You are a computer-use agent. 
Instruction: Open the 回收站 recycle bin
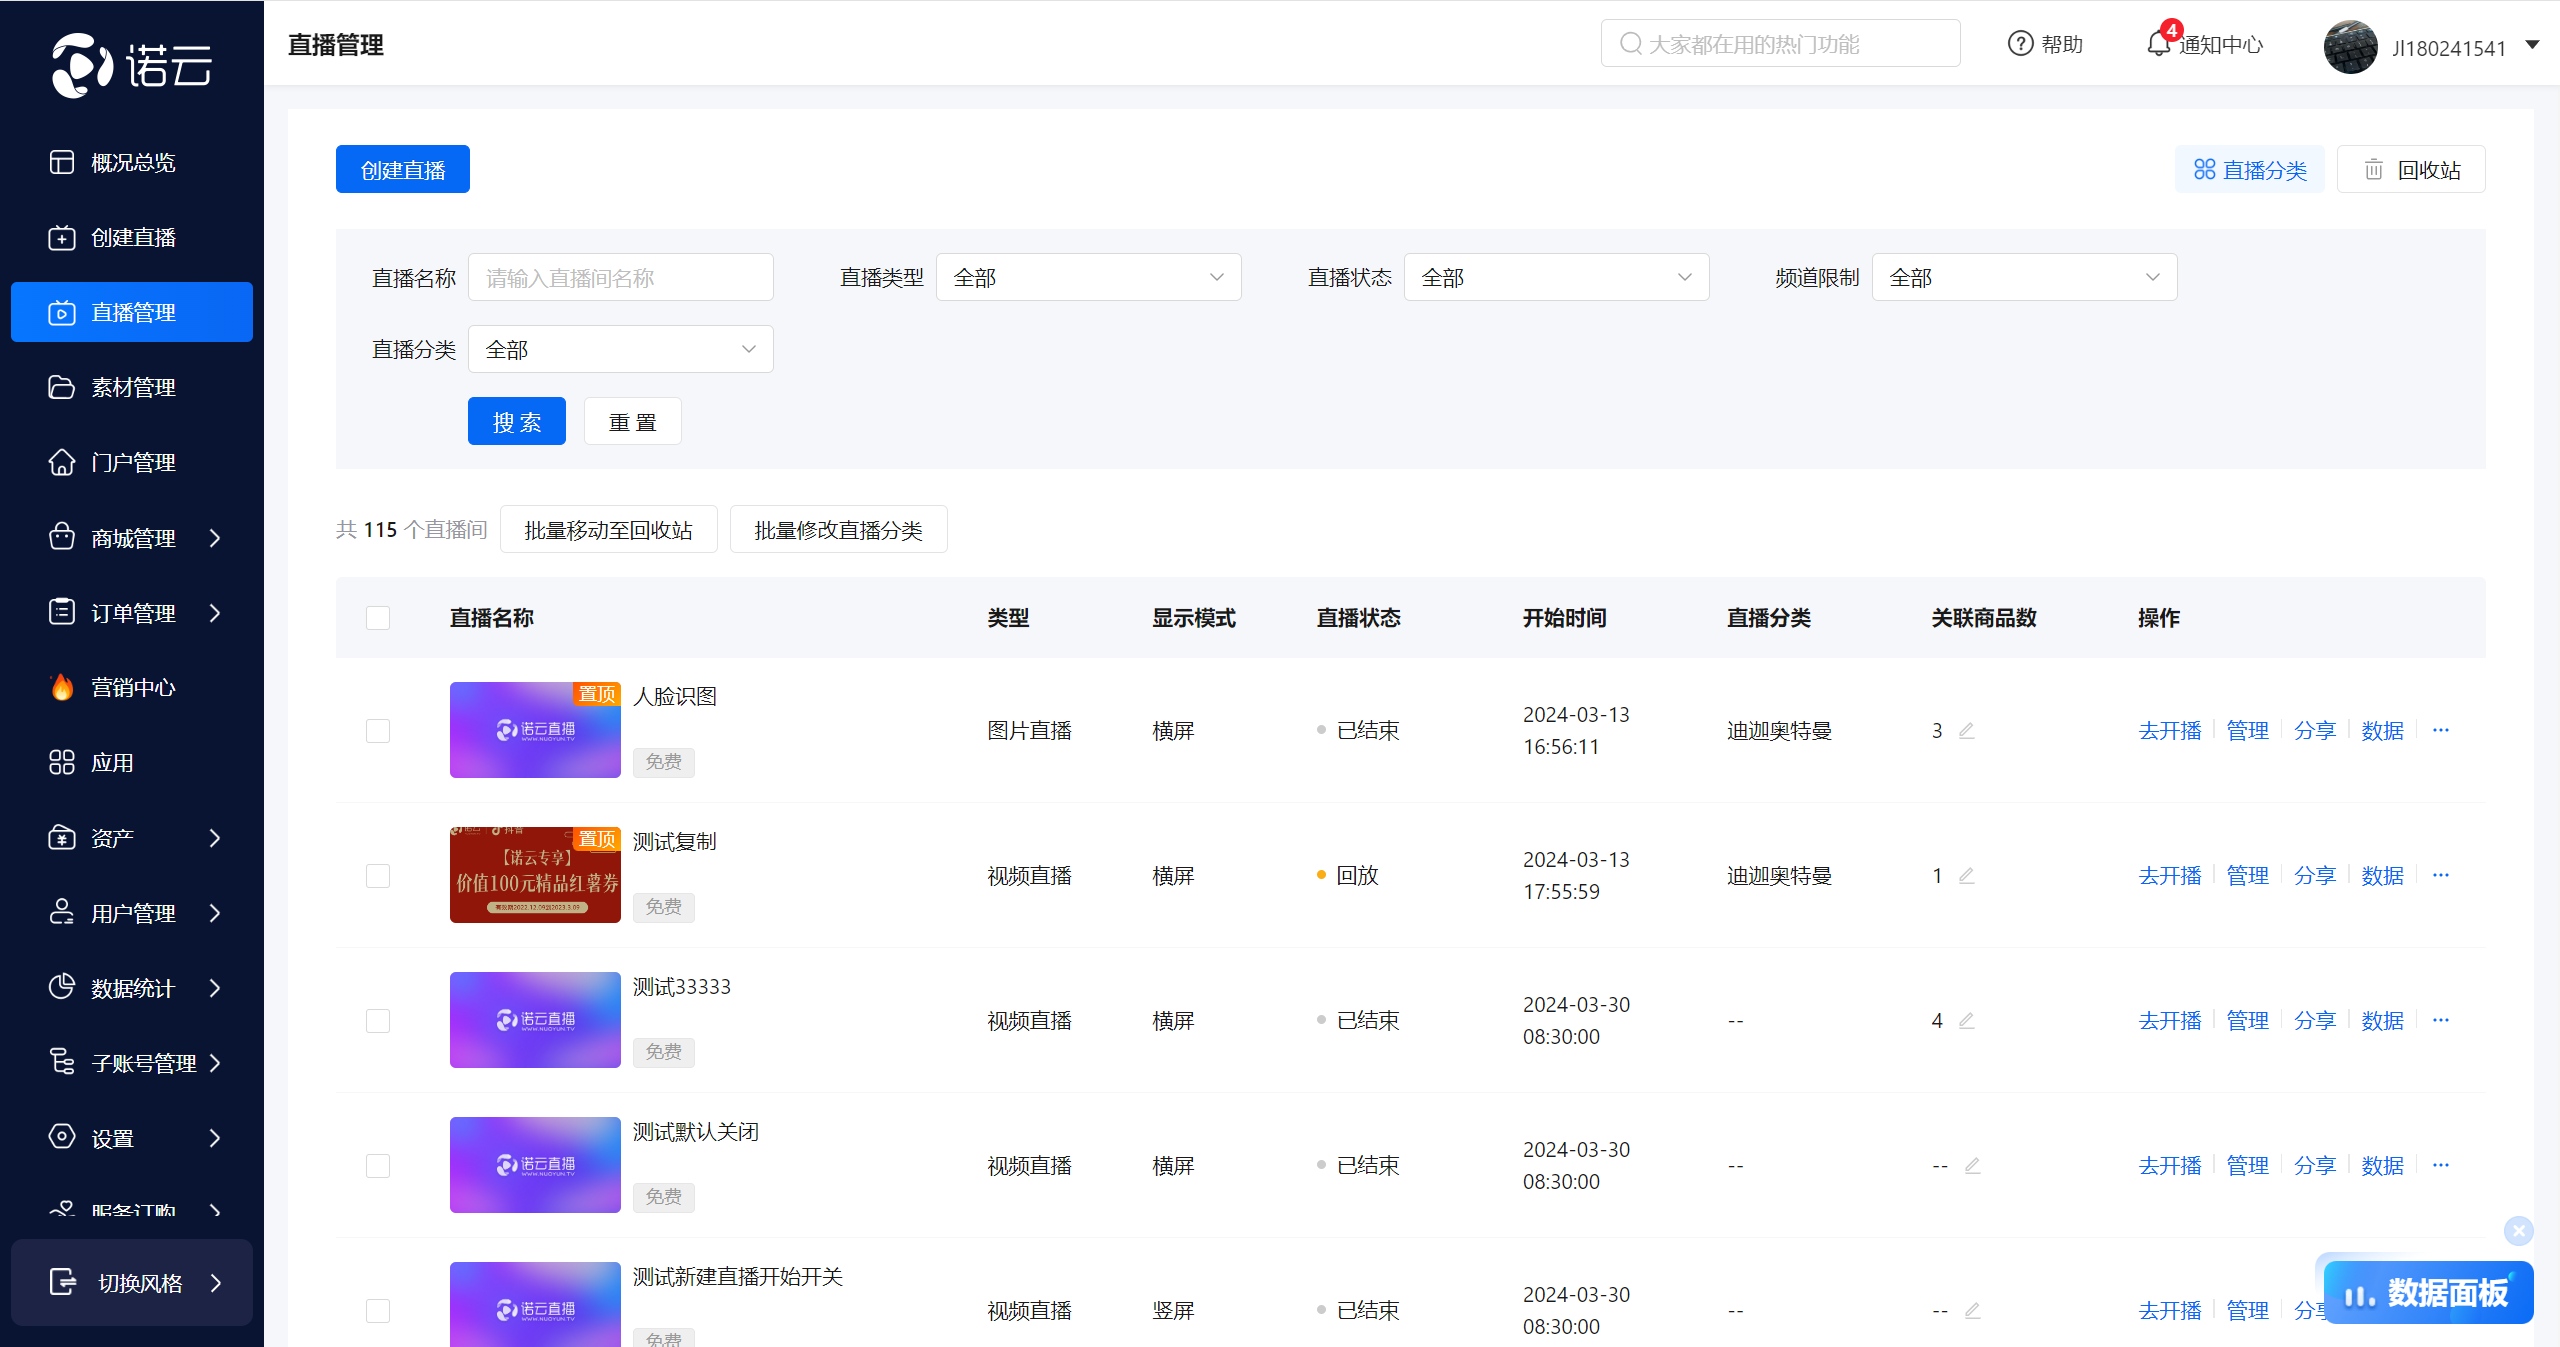pos(2410,169)
